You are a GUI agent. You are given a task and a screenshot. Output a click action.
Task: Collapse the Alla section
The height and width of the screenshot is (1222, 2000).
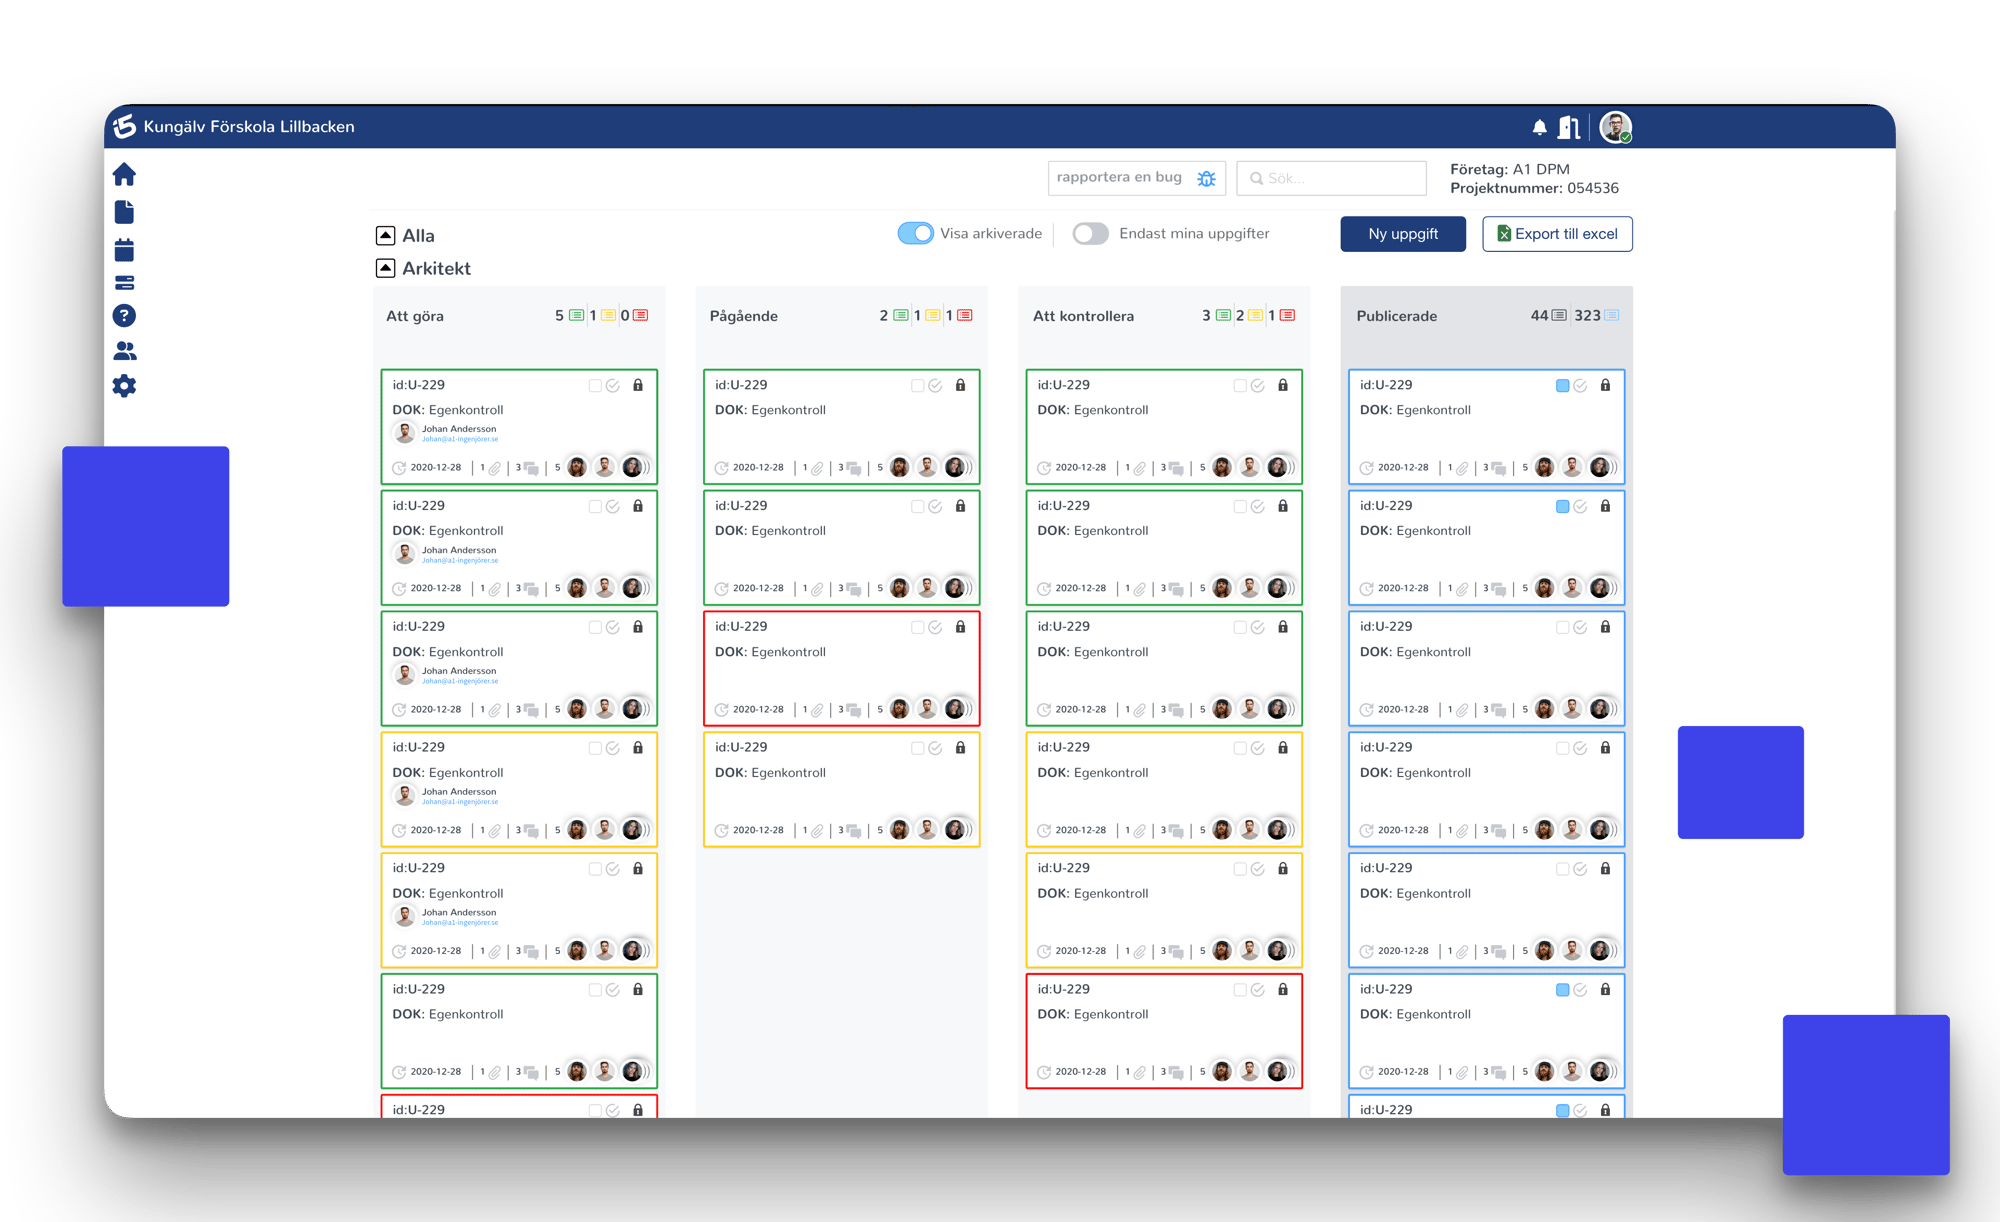click(x=385, y=235)
